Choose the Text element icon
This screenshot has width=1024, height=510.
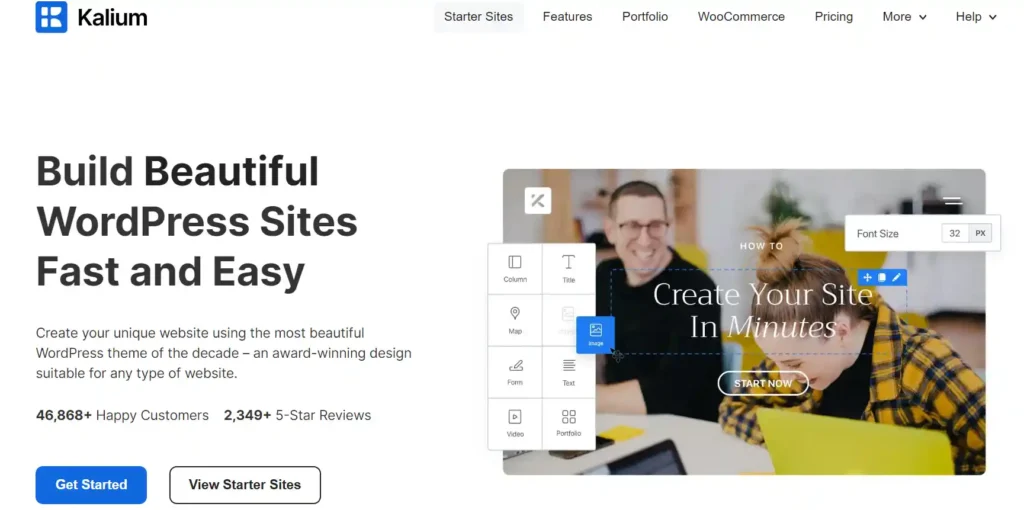click(568, 365)
